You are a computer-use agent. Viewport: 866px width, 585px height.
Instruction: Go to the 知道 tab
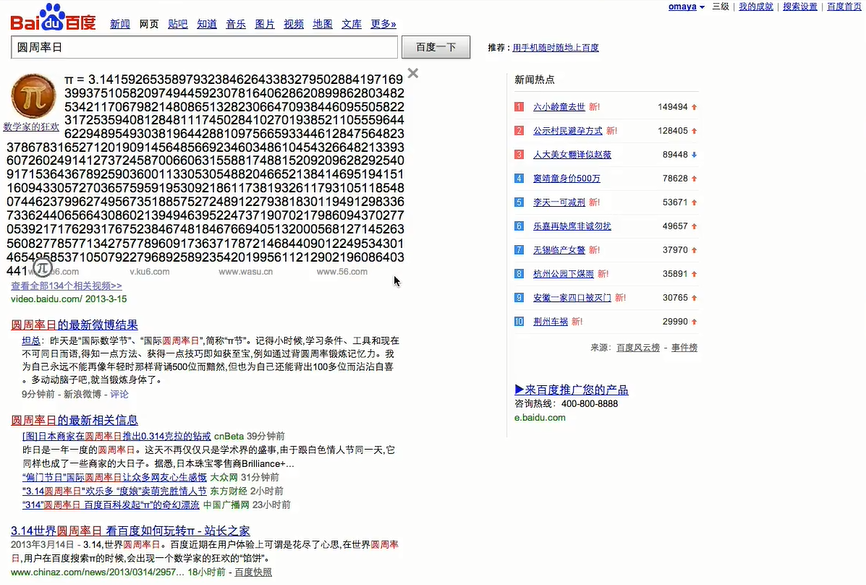pyautogui.click(x=207, y=24)
